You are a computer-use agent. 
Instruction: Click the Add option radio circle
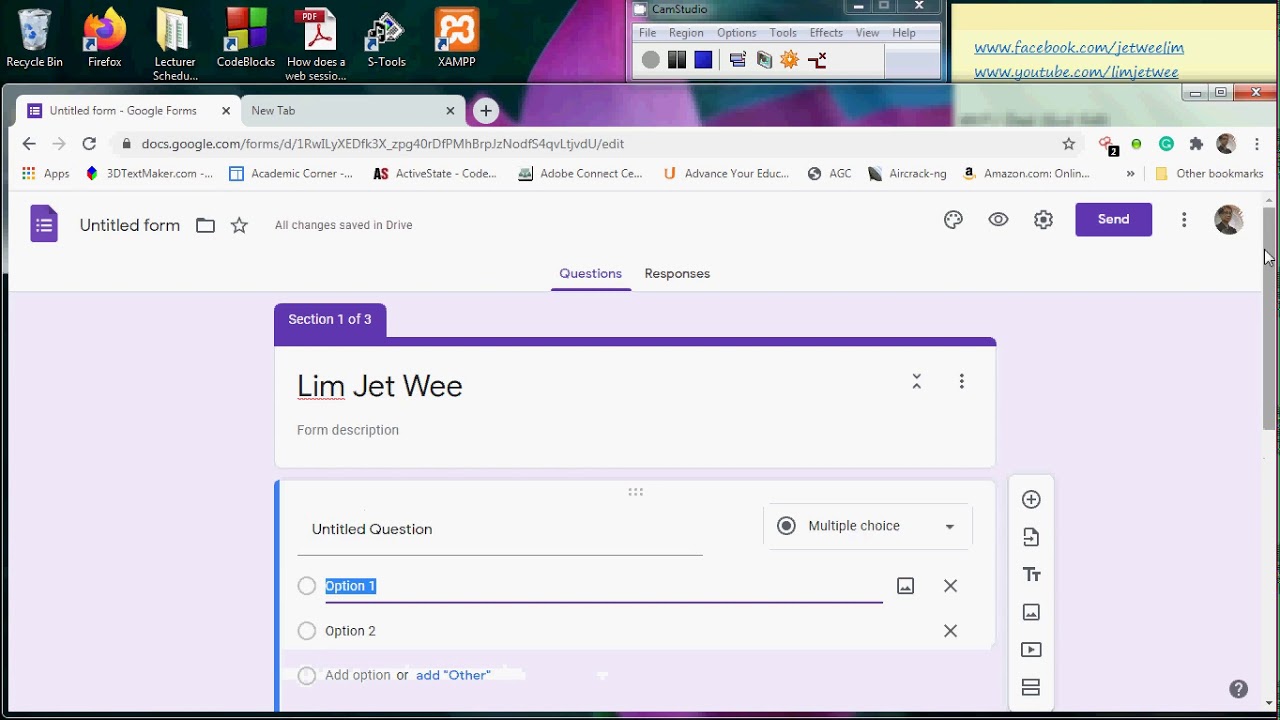pyautogui.click(x=307, y=676)
